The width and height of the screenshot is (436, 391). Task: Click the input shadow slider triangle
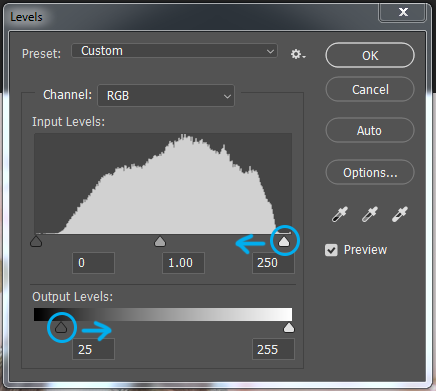36,241
